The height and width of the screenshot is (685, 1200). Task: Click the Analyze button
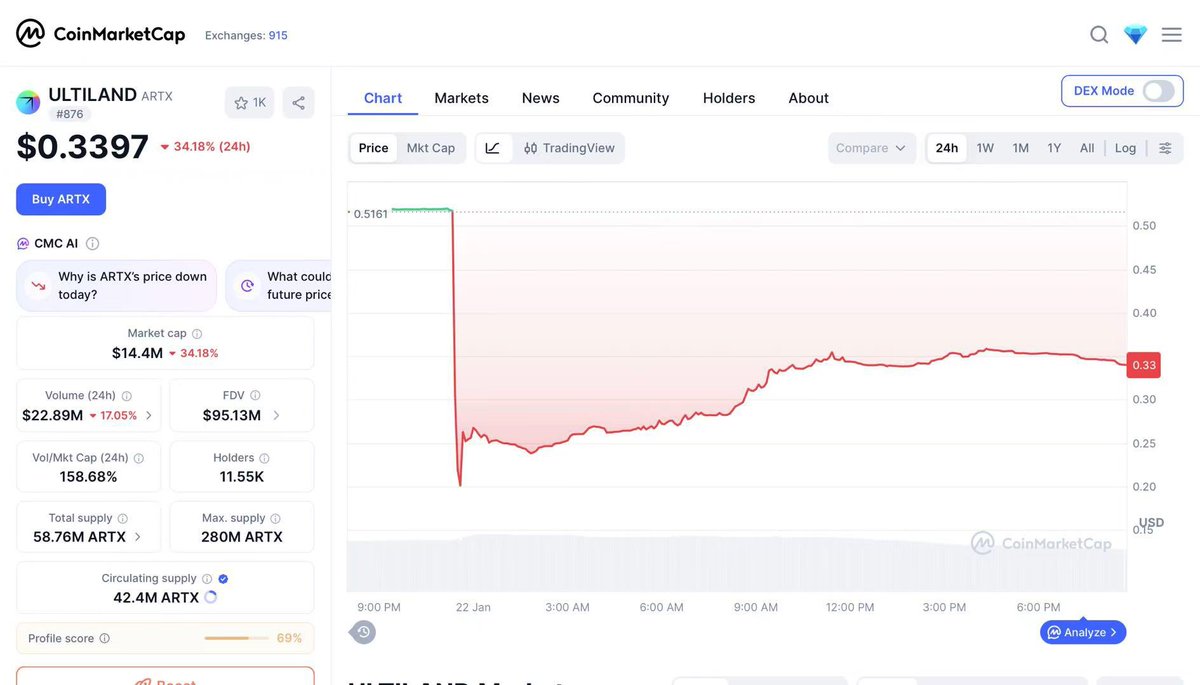(1083, 632)
